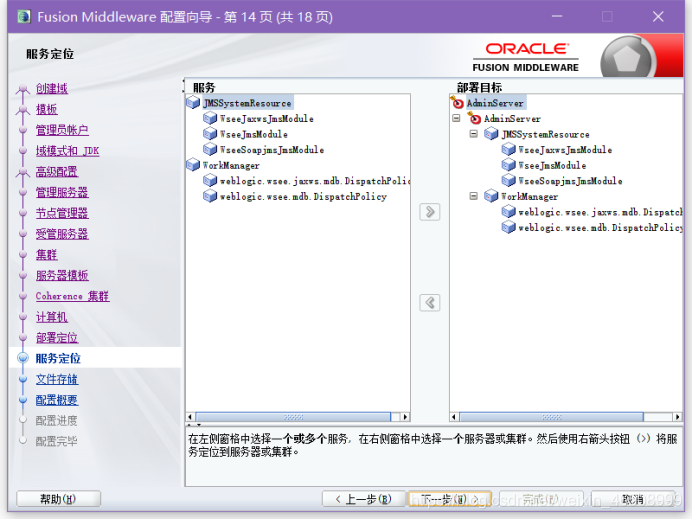This screenshot has height=519, width=692.
Task: Click services pane horizontal scrollbar thumb
Action: coord(293,417)
